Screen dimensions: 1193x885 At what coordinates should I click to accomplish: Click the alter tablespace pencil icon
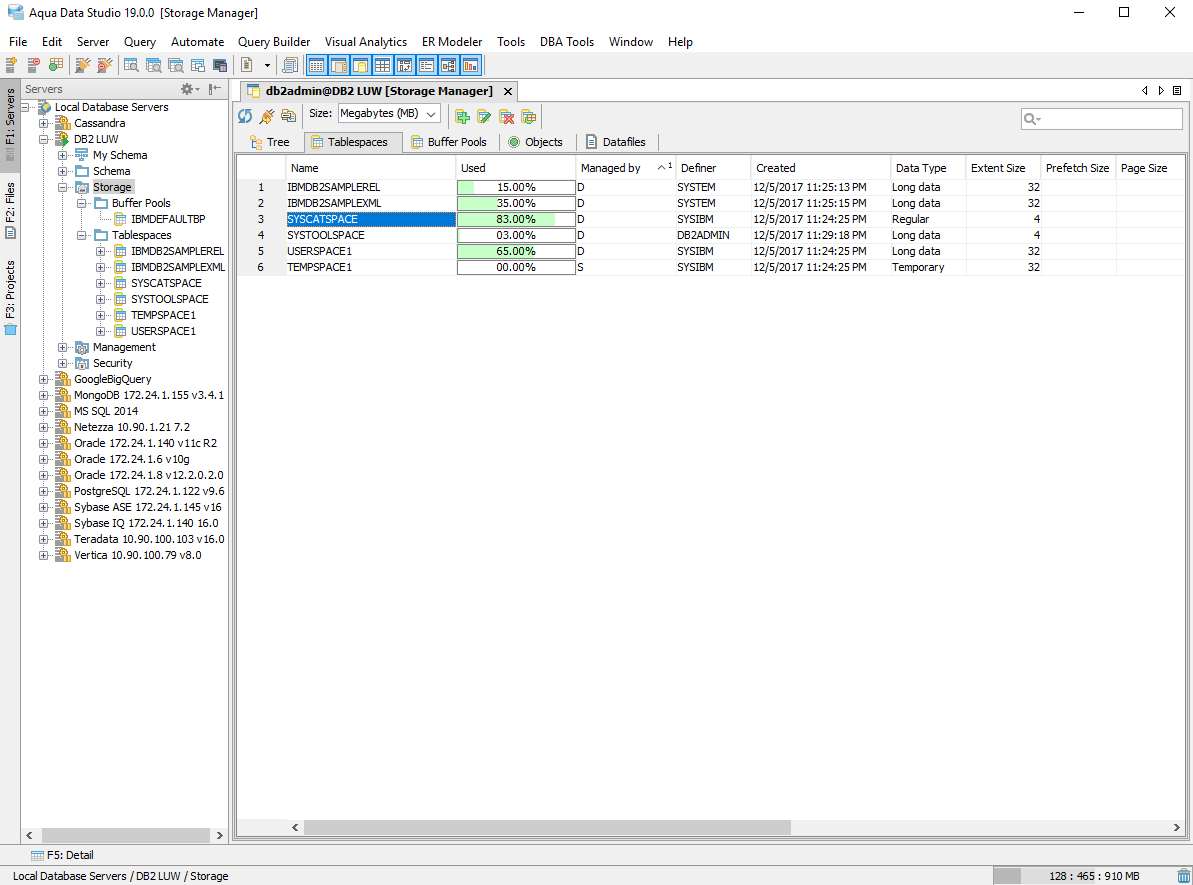[x=484, y=116]
